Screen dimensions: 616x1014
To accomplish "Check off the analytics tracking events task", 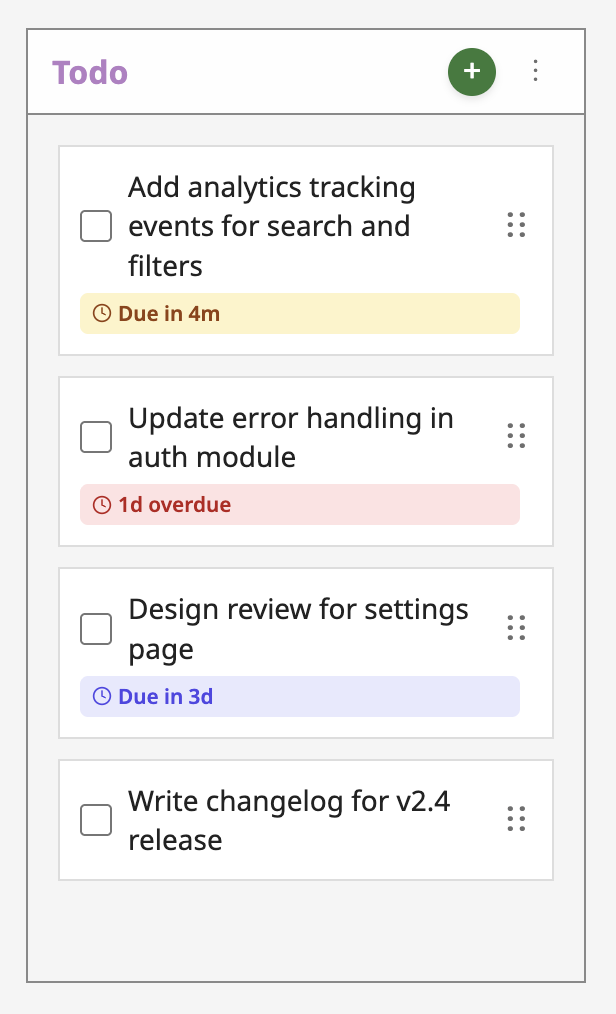I will pos(96,226).
